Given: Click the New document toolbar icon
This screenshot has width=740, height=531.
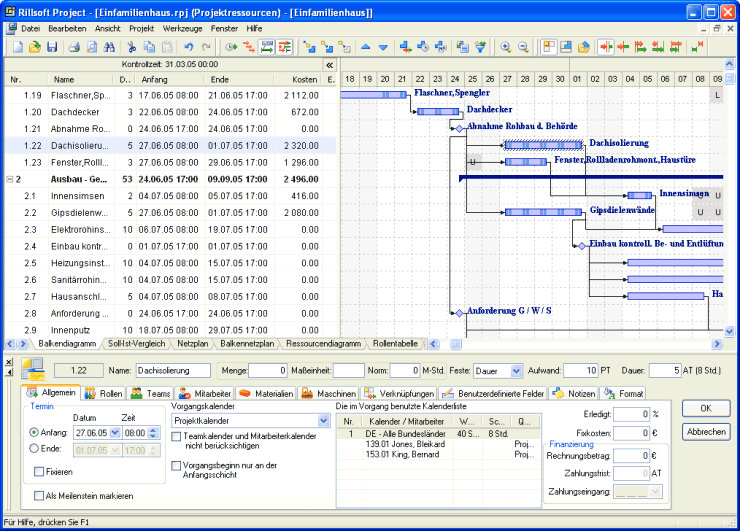Looking at the screenshot, I should click(x=17, y=47).
